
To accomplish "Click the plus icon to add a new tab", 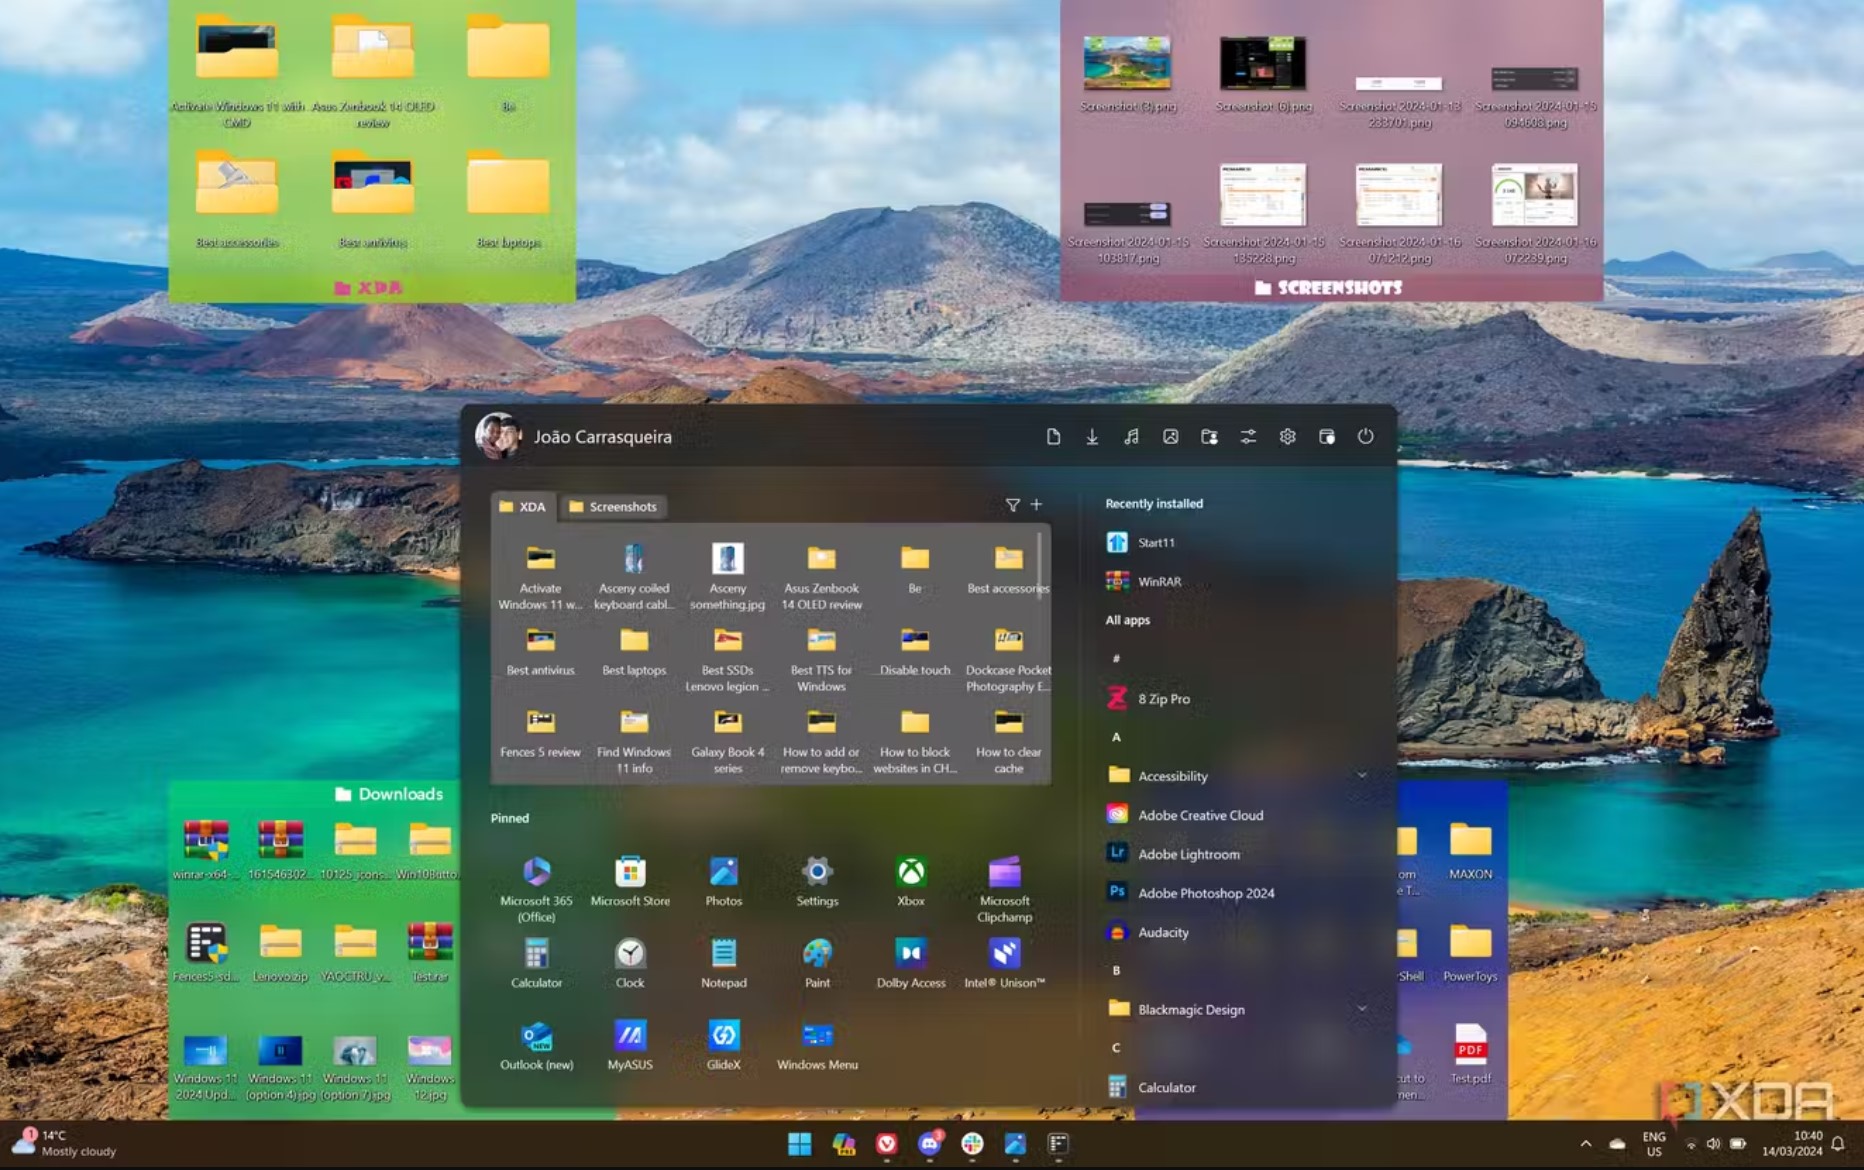I will tap(1036, 505).
